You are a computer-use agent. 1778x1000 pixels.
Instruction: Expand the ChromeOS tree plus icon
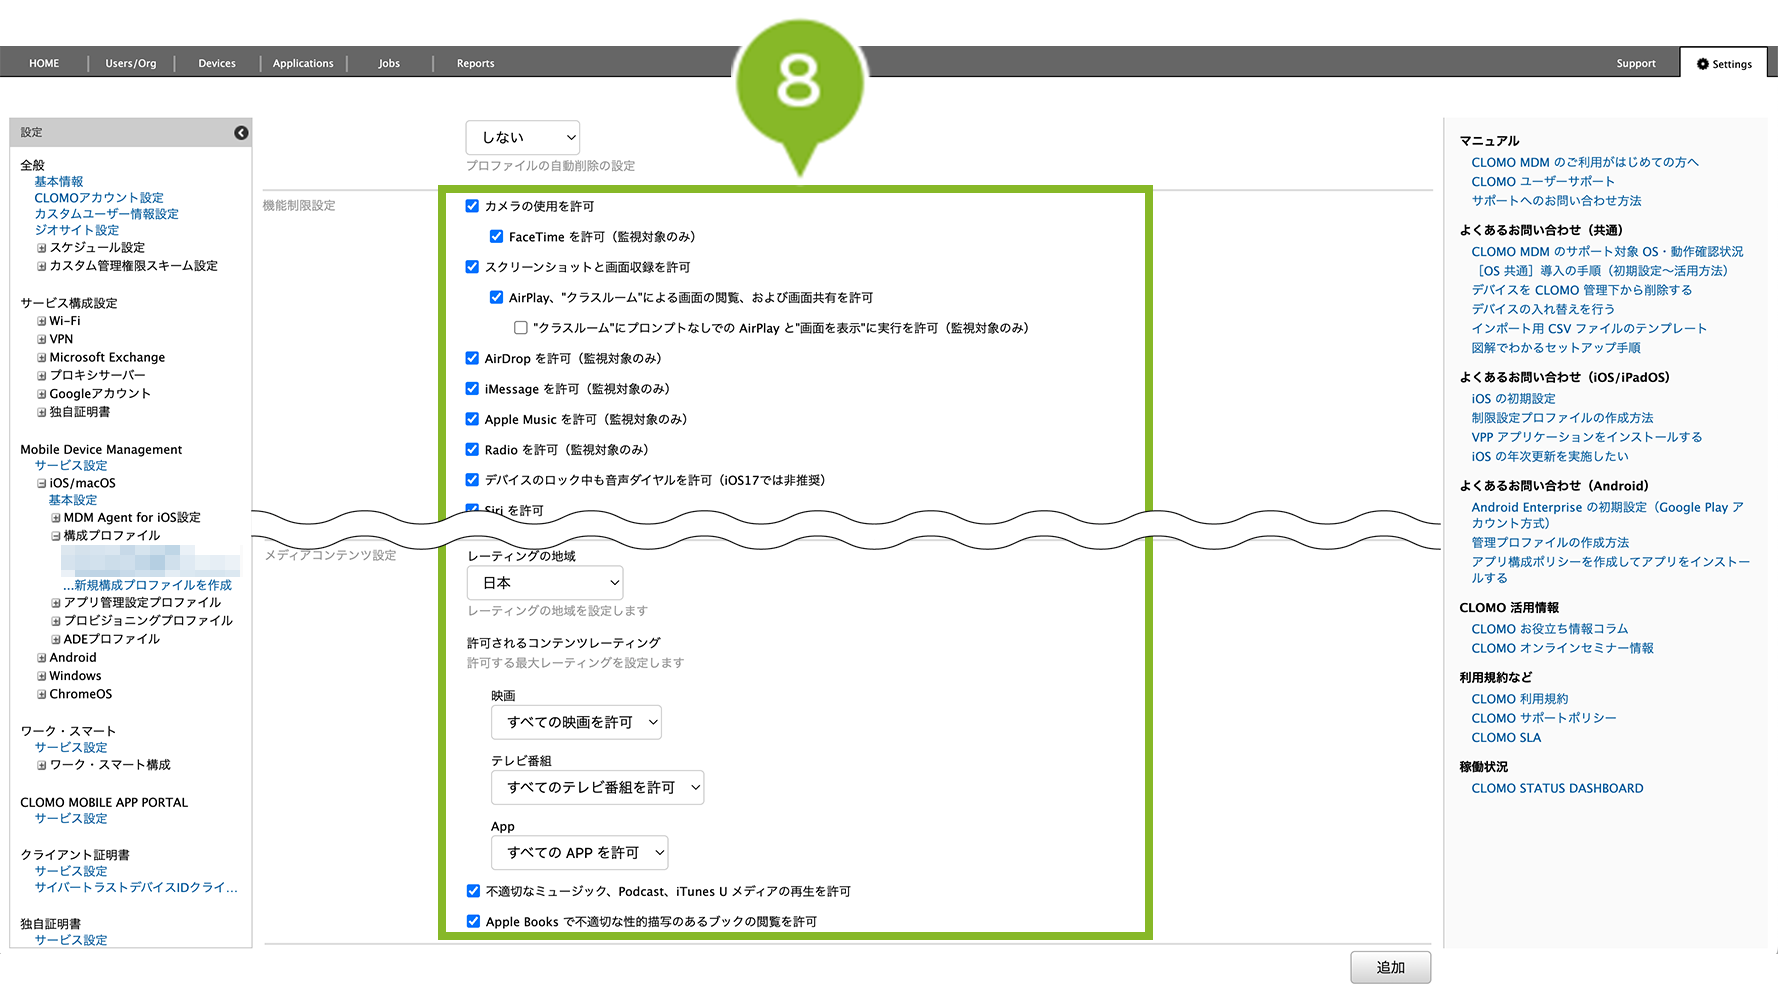[42, 695]
